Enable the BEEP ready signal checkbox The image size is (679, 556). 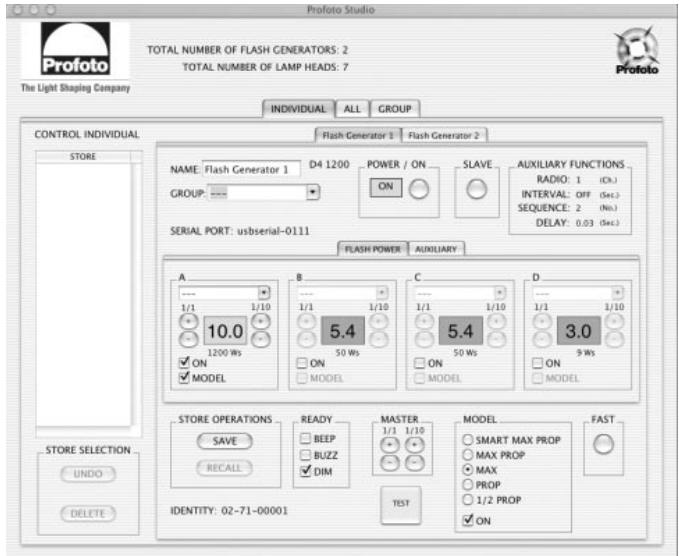[x=306, y=438]
